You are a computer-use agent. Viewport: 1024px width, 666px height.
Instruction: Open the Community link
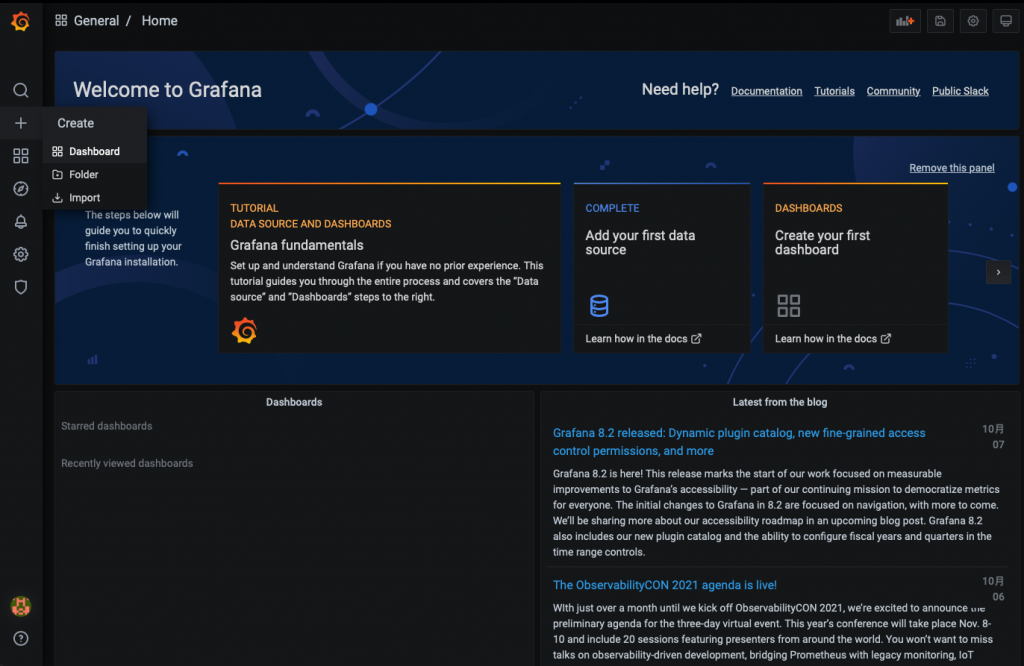pyautogui.click(x=893, y=91)
